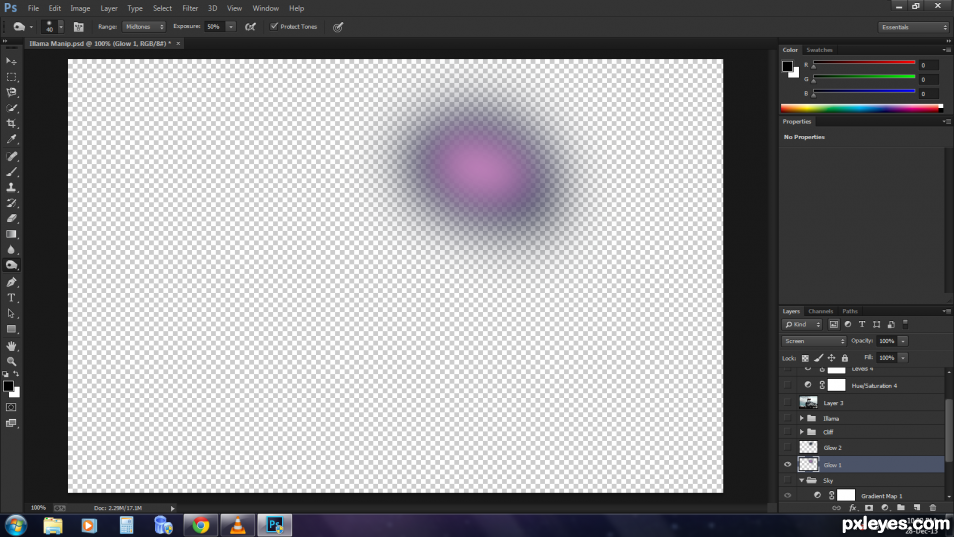Show the Cliff group

click(787, 432)
